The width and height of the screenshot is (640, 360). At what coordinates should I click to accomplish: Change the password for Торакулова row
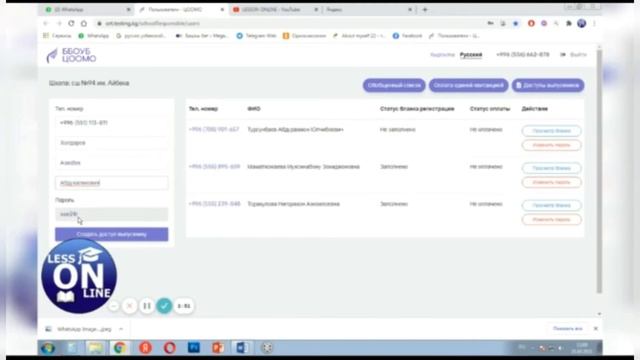551,220
